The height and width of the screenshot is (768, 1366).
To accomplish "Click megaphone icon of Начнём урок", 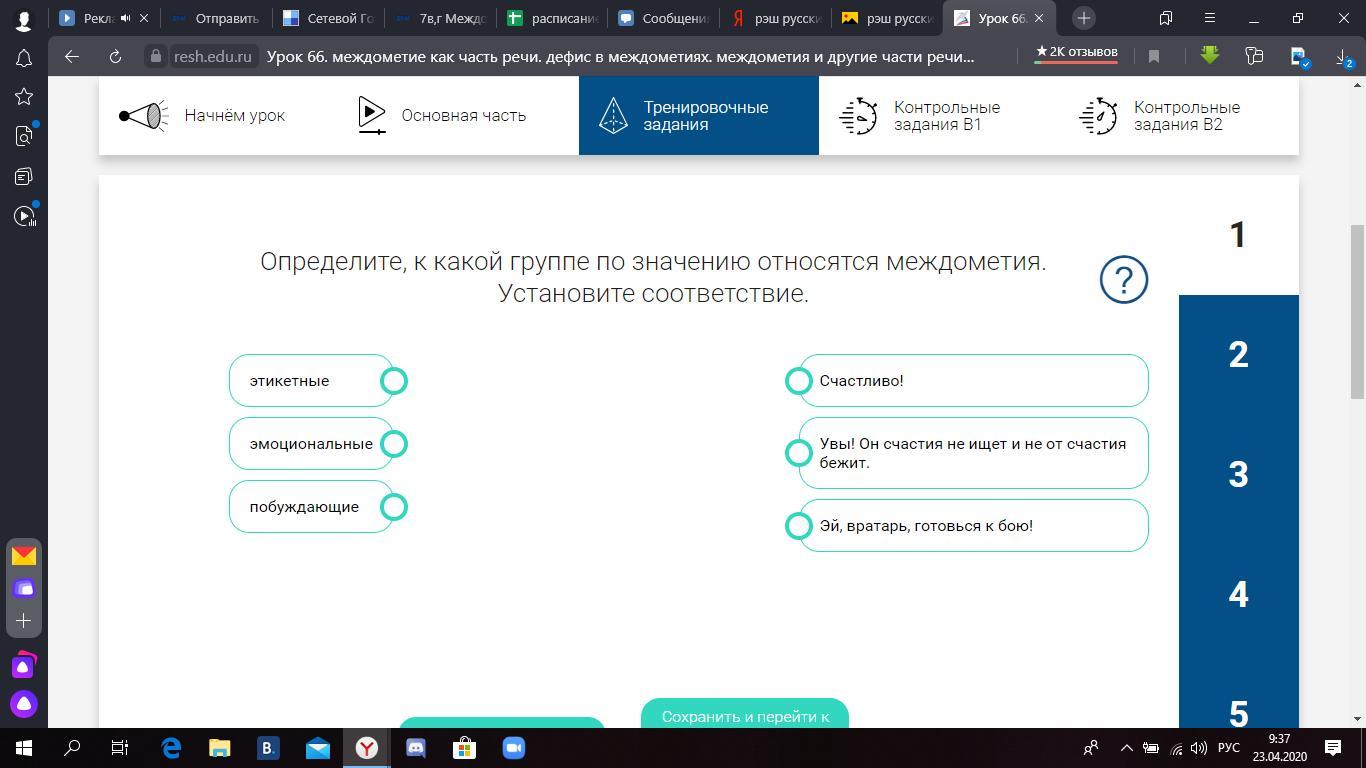I will click(x=144, y=116).
